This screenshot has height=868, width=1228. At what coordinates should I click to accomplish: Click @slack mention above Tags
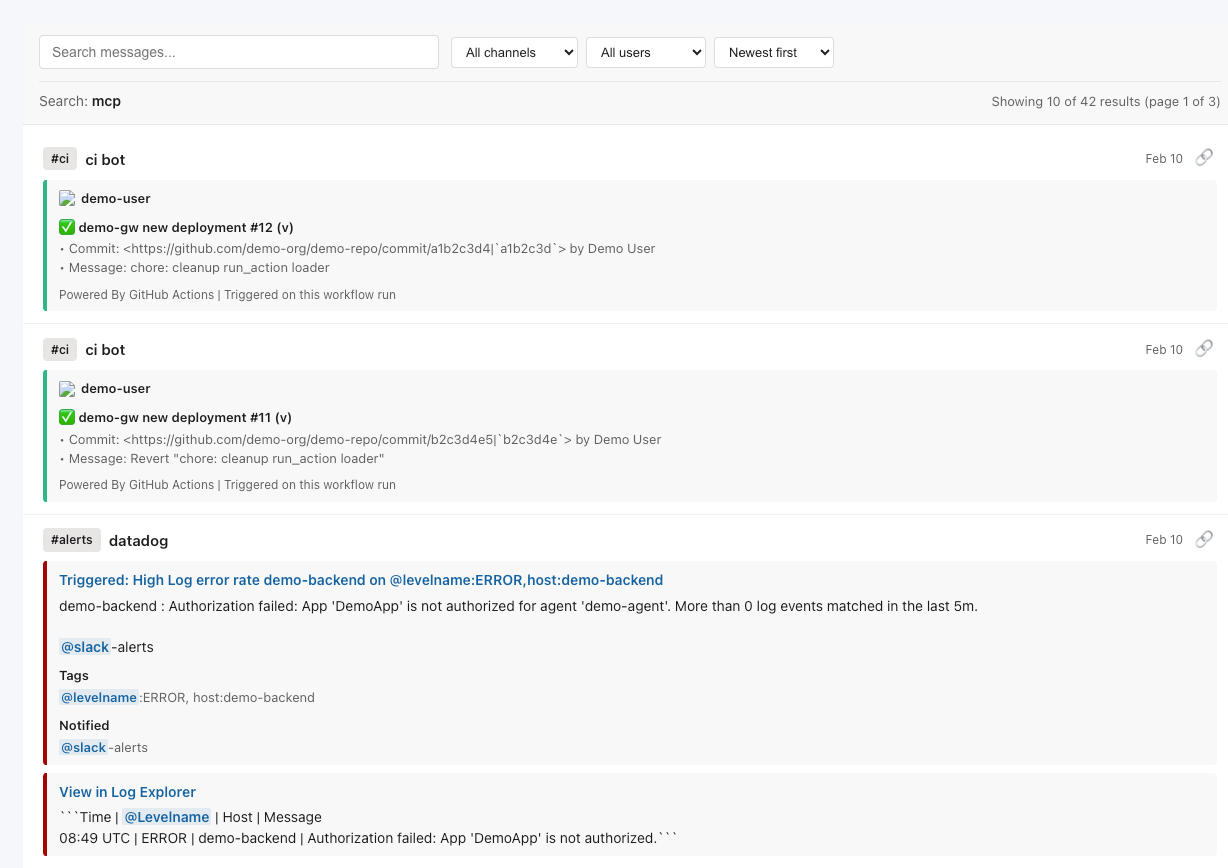[85, 647]
